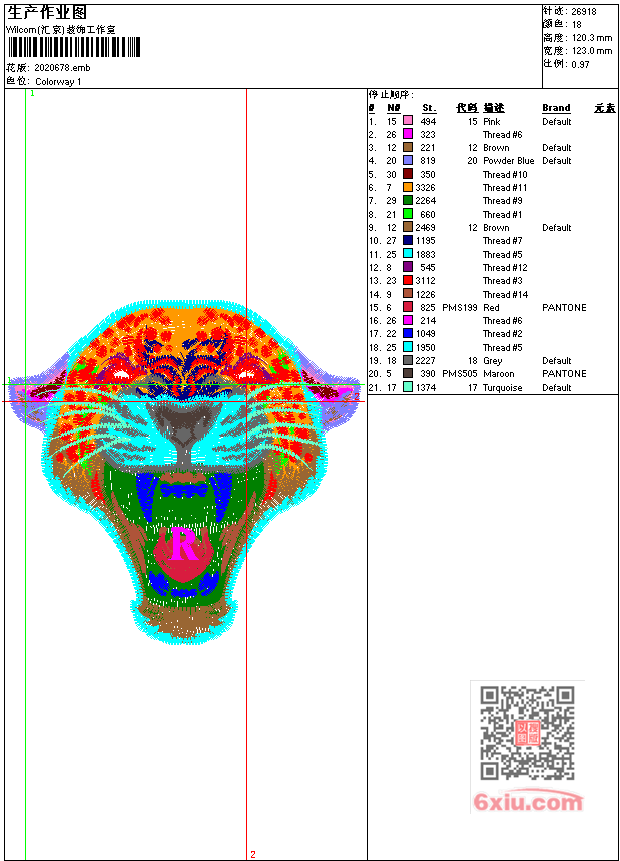Choose the purple Thread #12 swatch
620x861 pixels.
408,267
